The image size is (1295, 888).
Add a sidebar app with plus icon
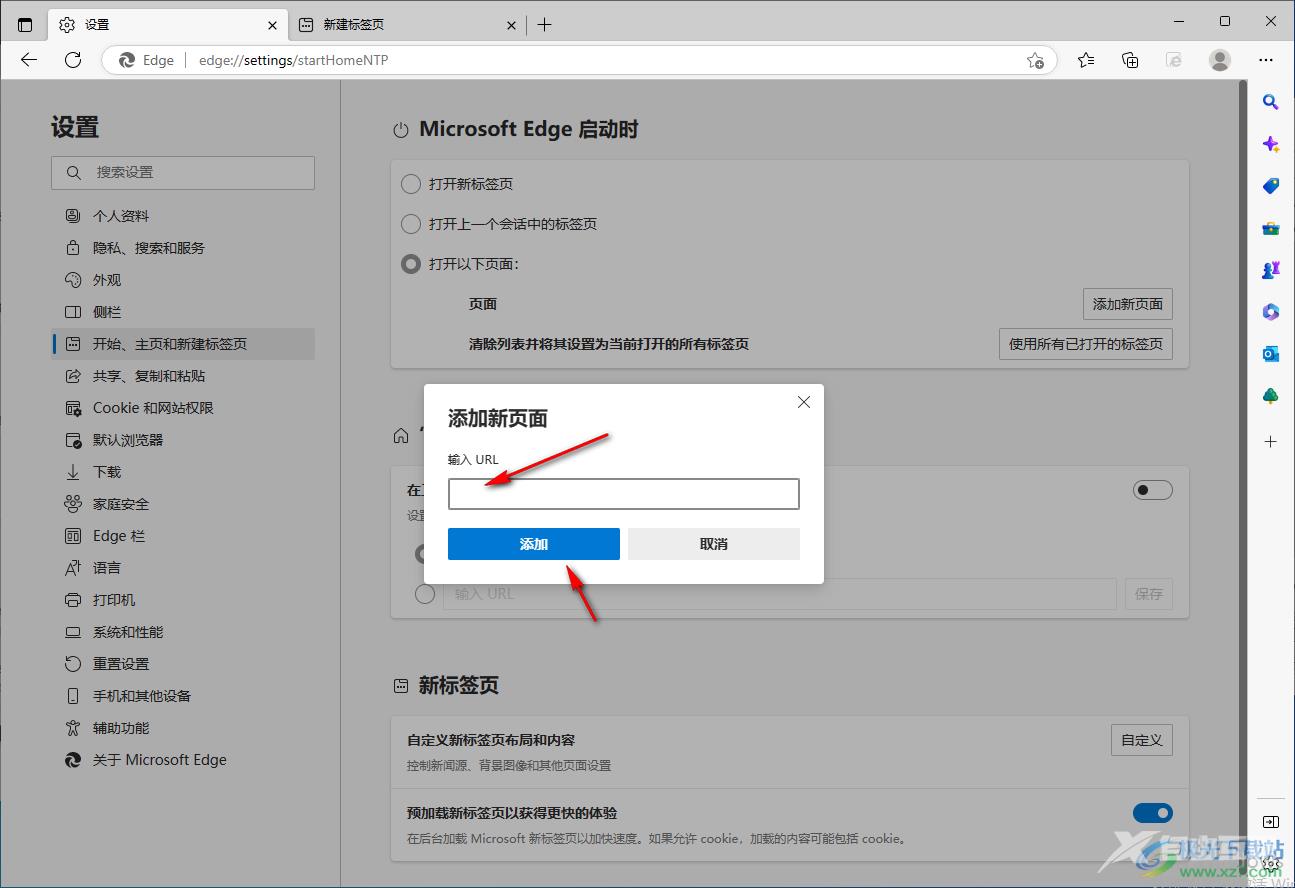[x=1270, y=441]
